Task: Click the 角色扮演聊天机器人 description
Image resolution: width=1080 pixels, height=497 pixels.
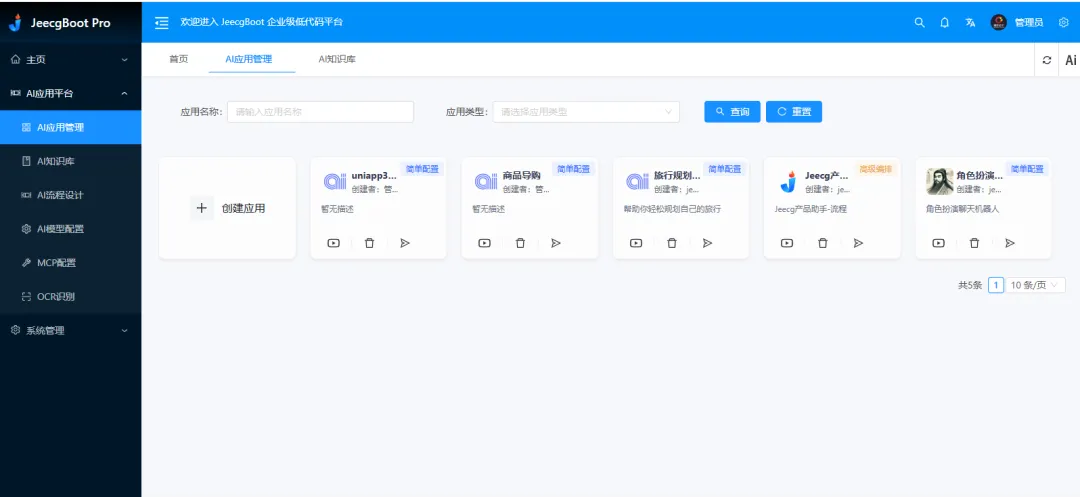Action: (962, 209)
